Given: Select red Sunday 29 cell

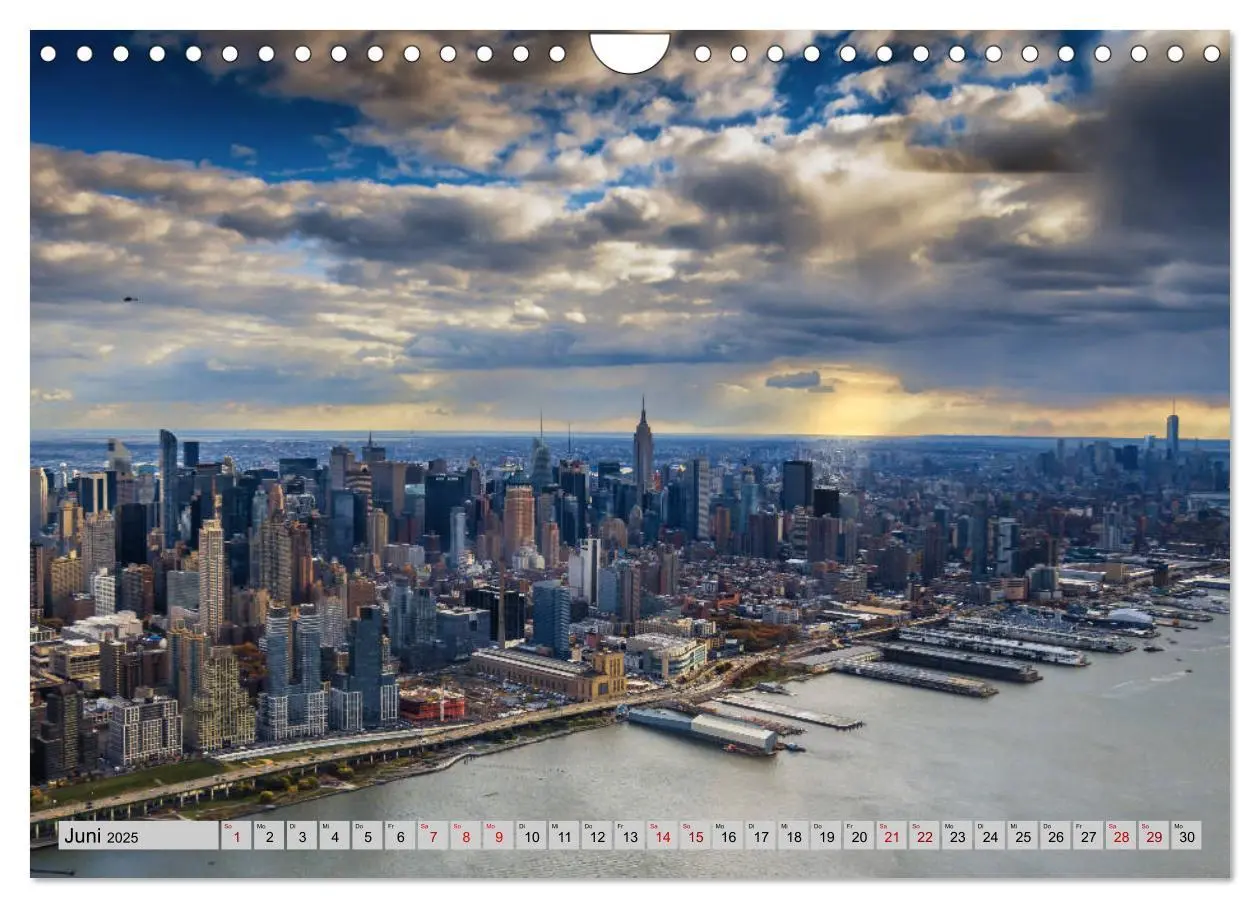Looking at the screenshot, I should (x=1155, y=836).
